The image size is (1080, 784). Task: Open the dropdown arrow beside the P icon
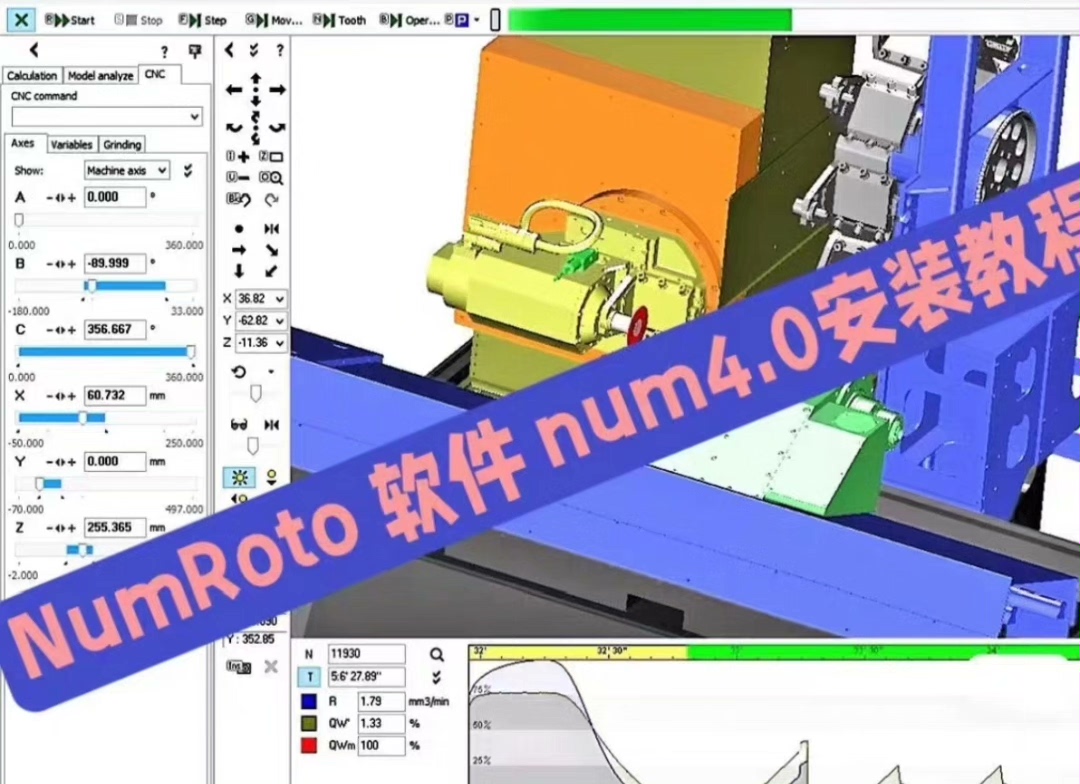477,20
